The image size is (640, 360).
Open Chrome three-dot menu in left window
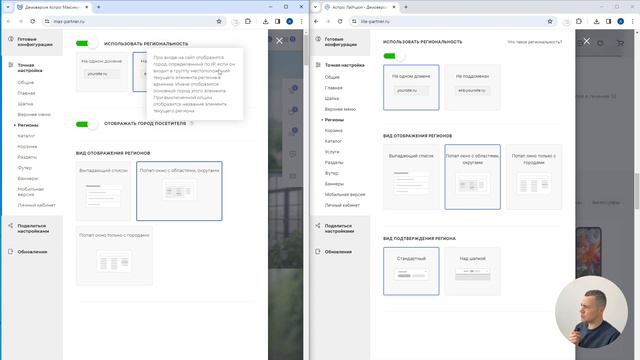point(301,21)
